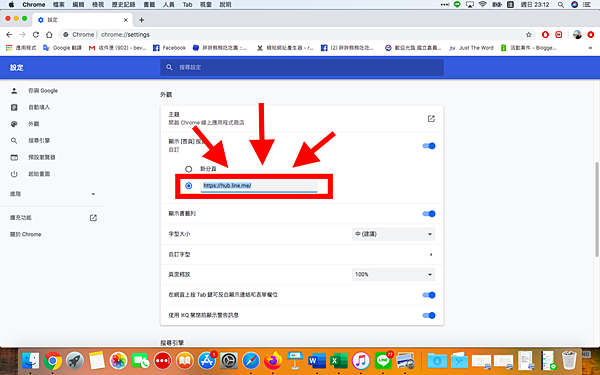600x375 pixels.
Task: Select the custom URL radio button
Action: (x=189, y=186)
